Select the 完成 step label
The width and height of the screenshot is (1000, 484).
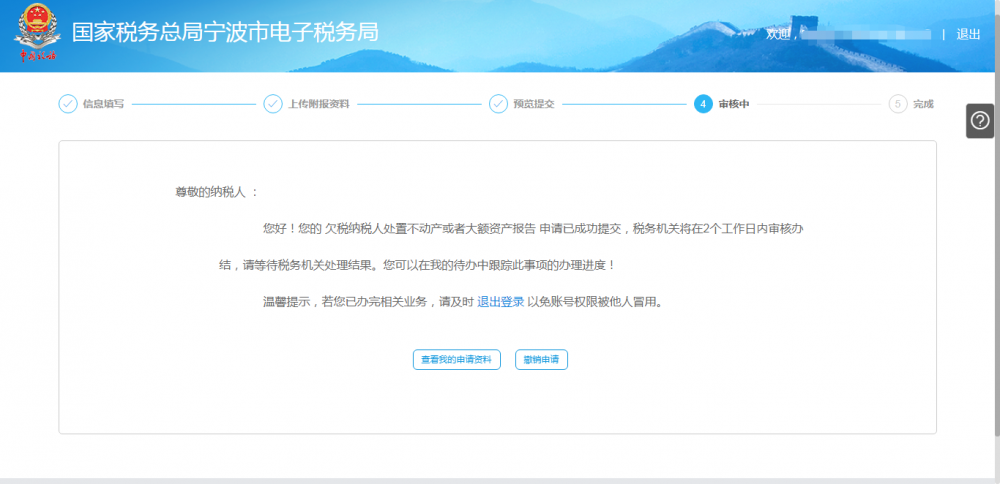[923, 104]
